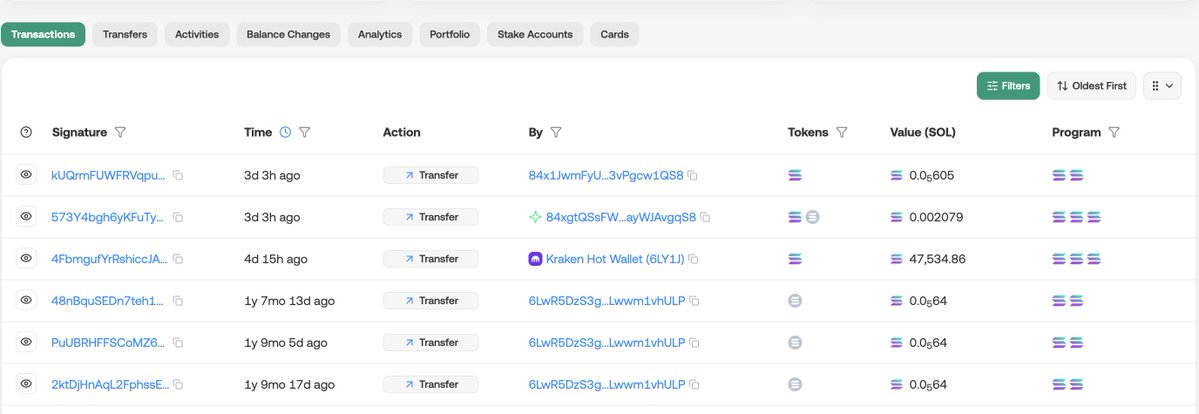
Task: Filter the Tokens column
Action: (x=842, y=132)
